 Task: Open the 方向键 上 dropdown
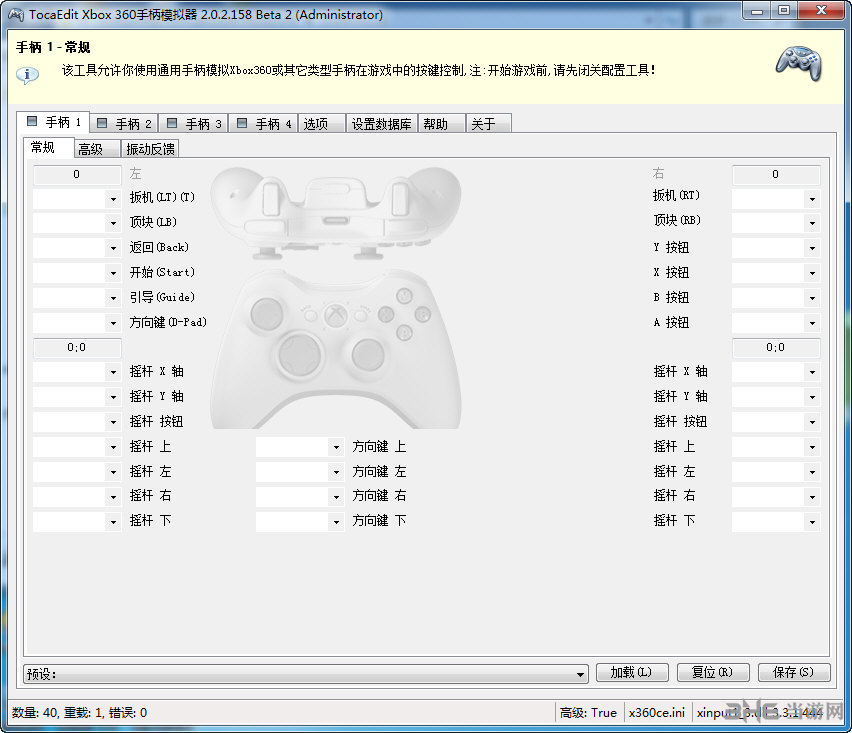[x=300, y=447]
